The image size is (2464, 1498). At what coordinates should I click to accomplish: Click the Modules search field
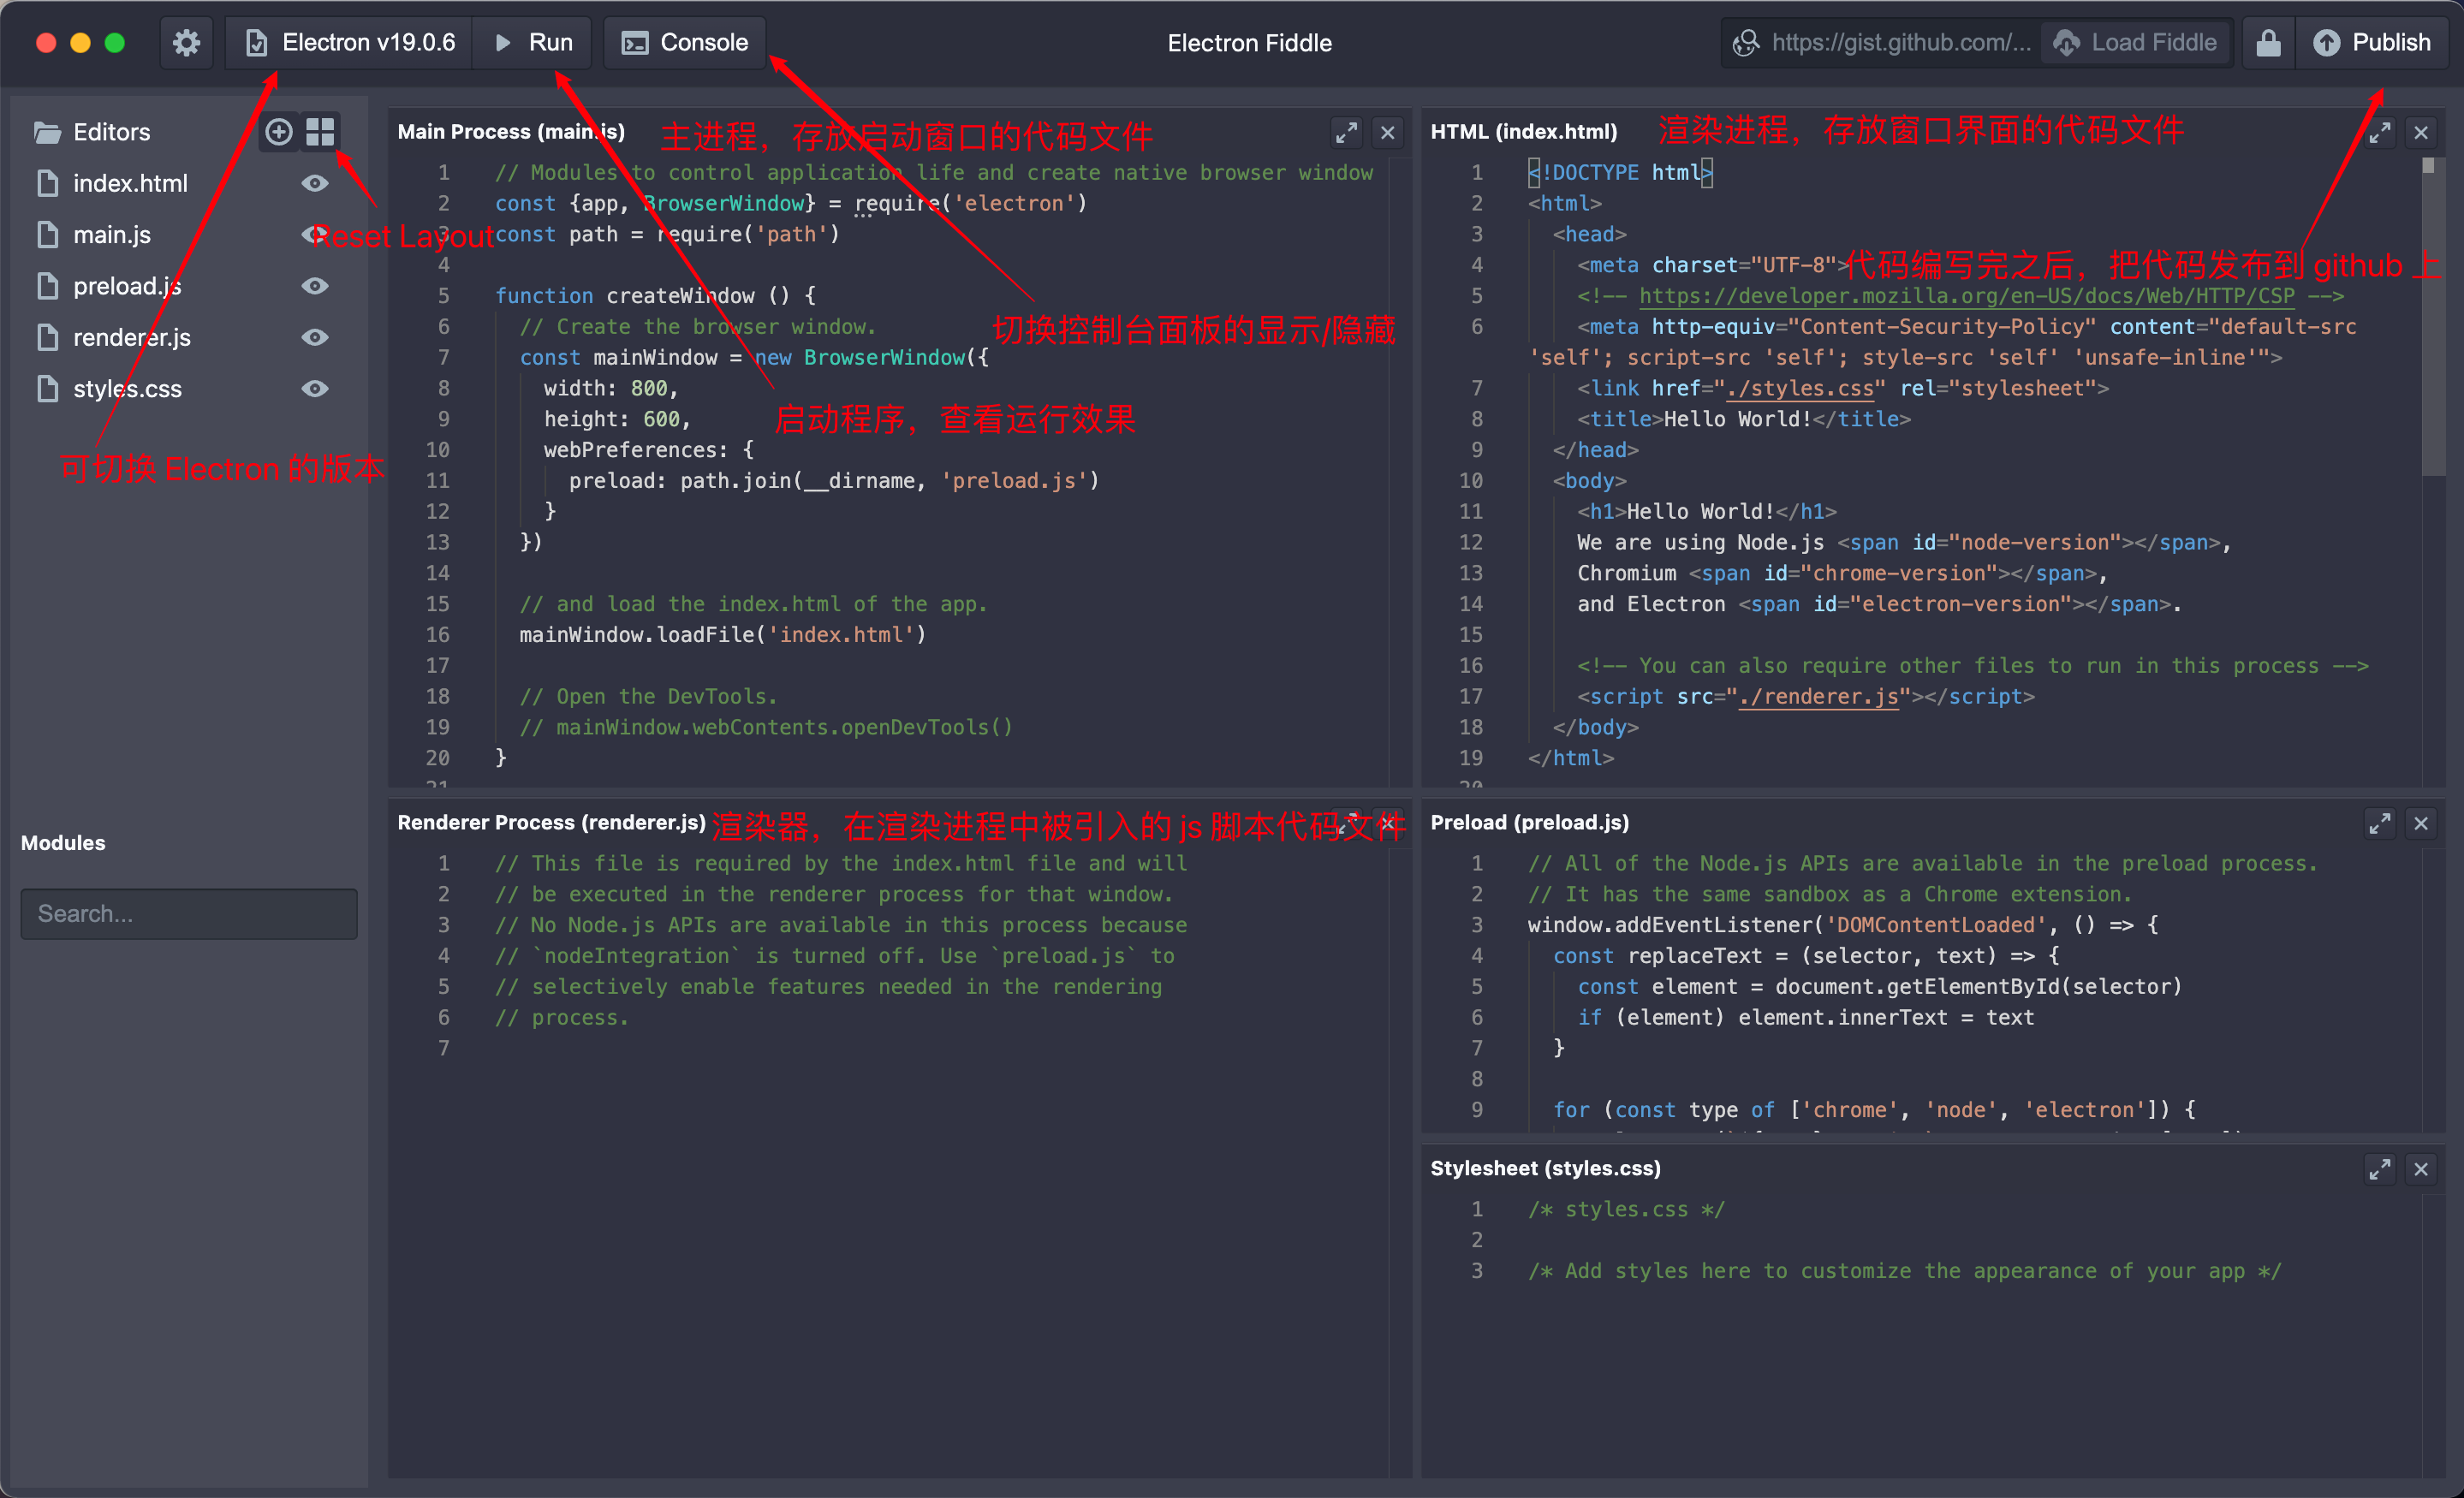189,913
